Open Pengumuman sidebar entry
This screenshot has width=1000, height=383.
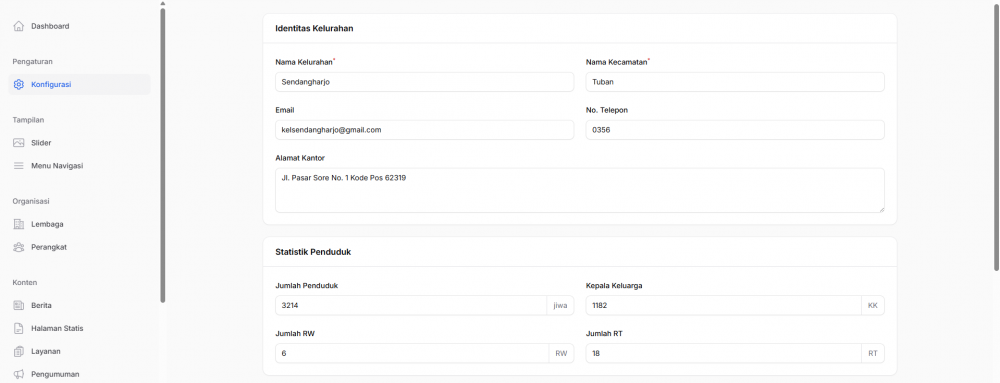click(x=79, y=374)
